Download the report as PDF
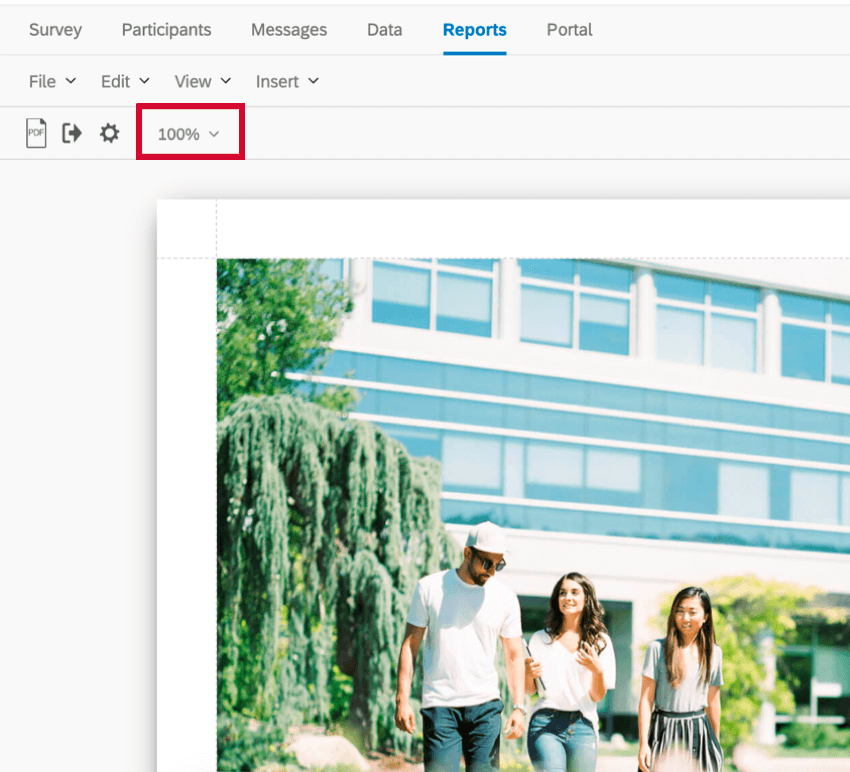The height and width of the screenshot is (772, 850). pos(36,132)
